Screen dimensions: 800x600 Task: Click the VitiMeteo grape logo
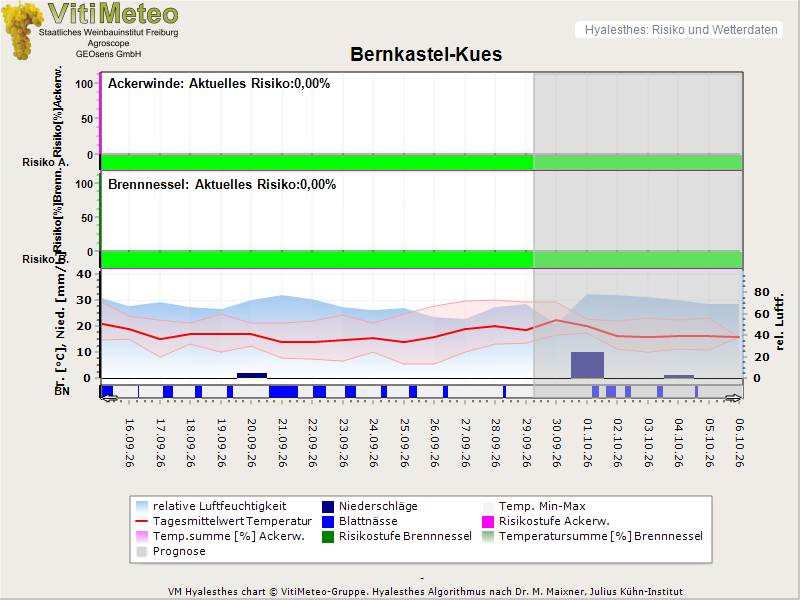click(x=21, y=31)
